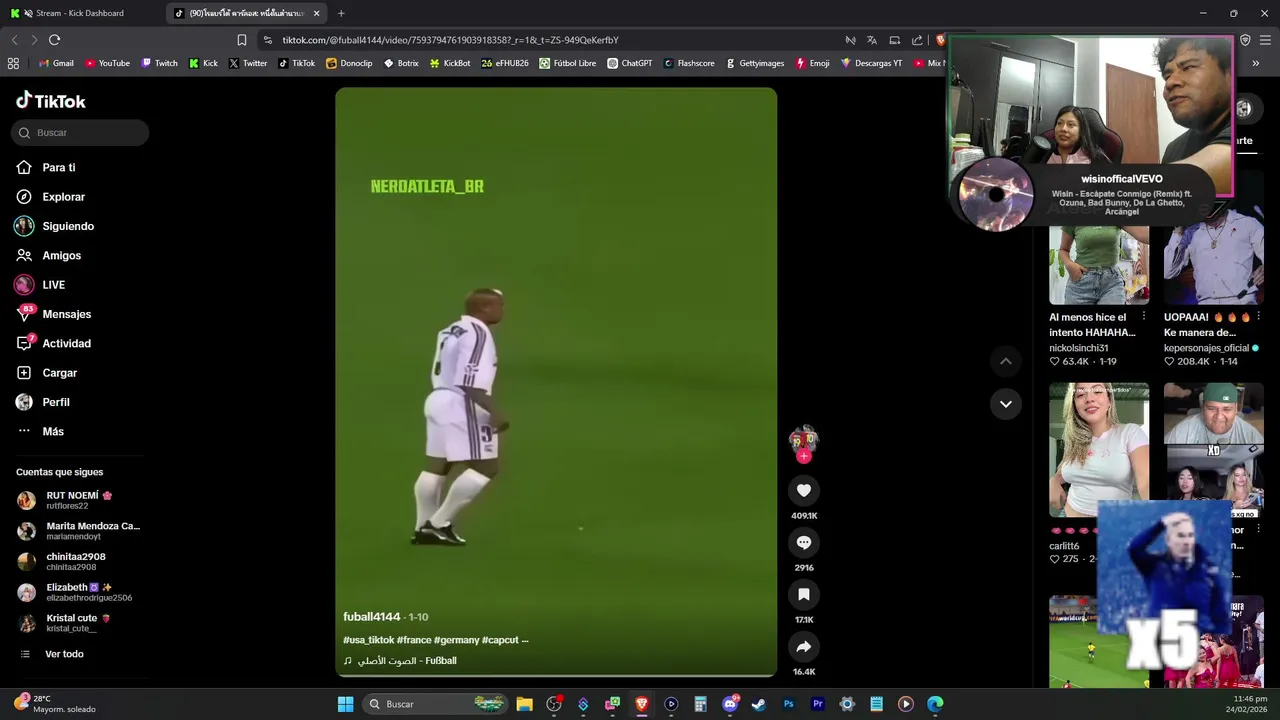Click the TikTok logo

pos(51,101)
